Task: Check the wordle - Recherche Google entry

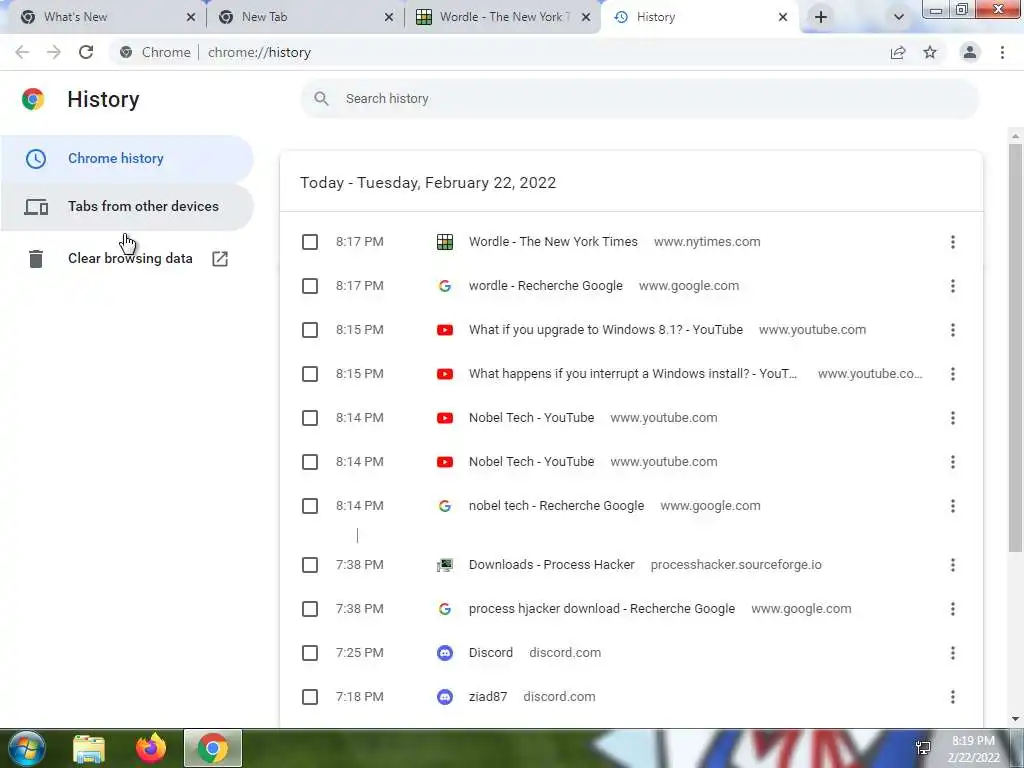Action: click(x=310, y=286)
